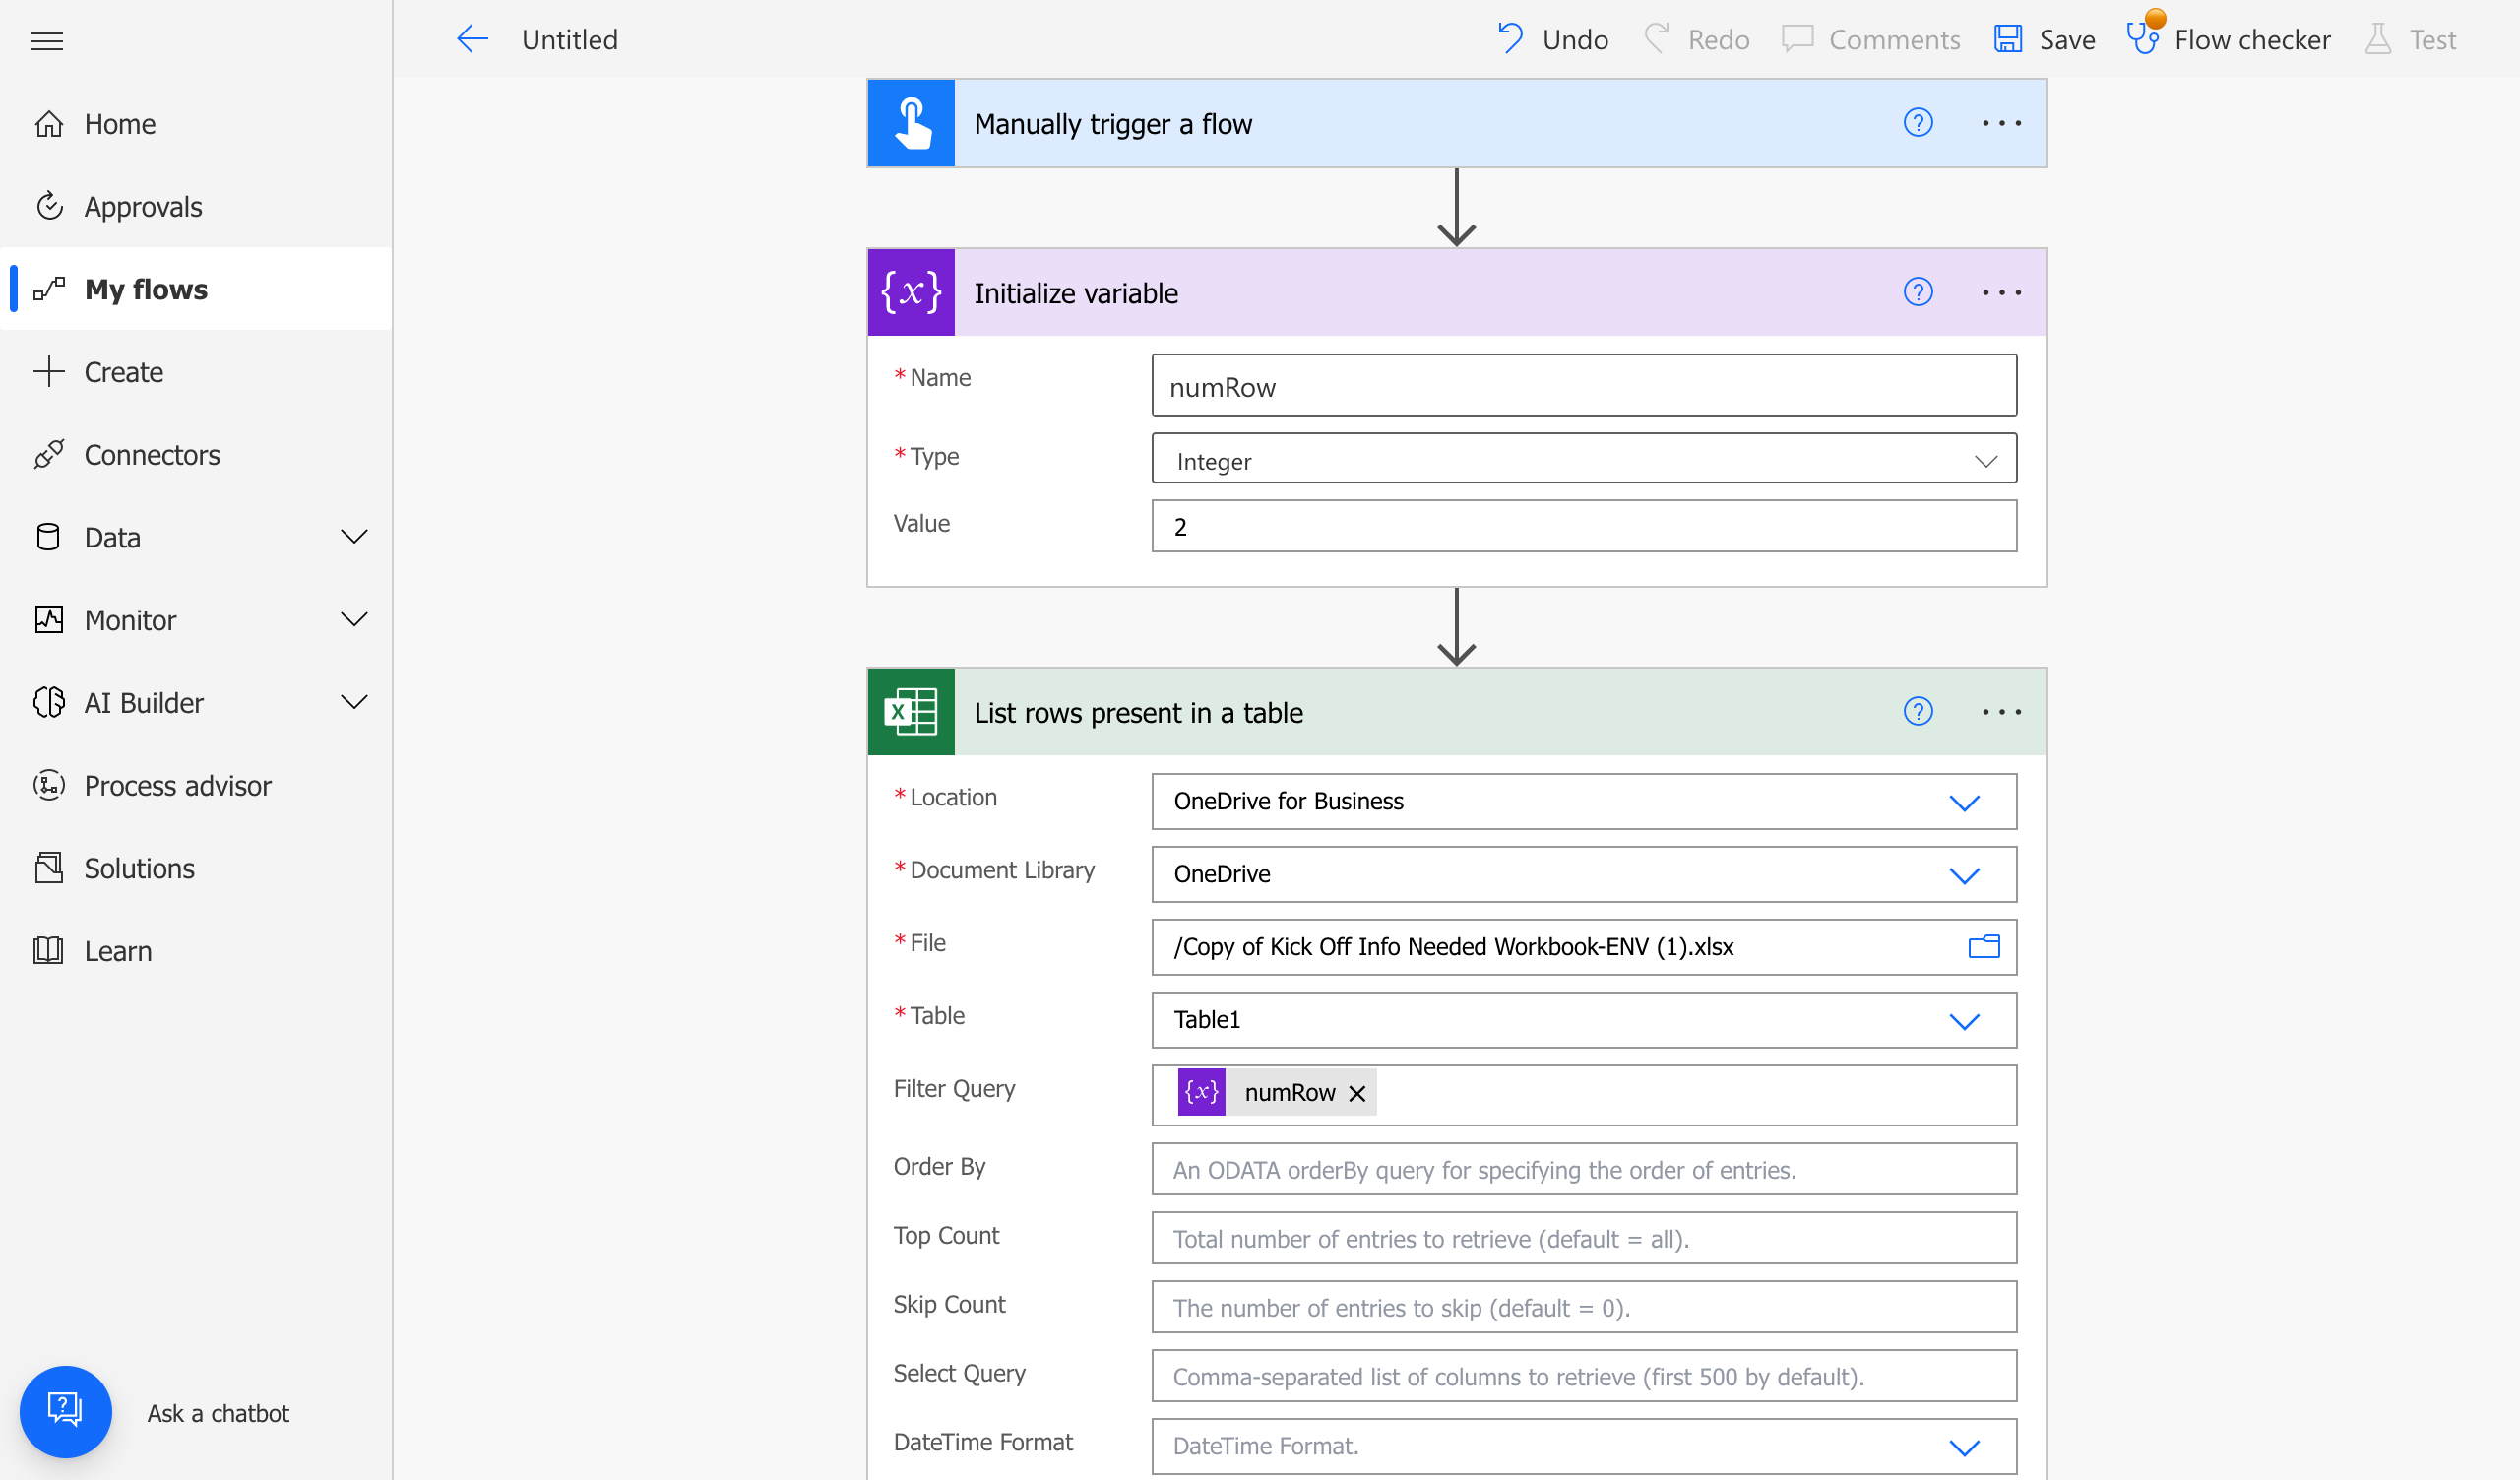Viewport: 2520px width, 1480px height.
Task: Collapse List rows present in a table title
Action: 1138,713
